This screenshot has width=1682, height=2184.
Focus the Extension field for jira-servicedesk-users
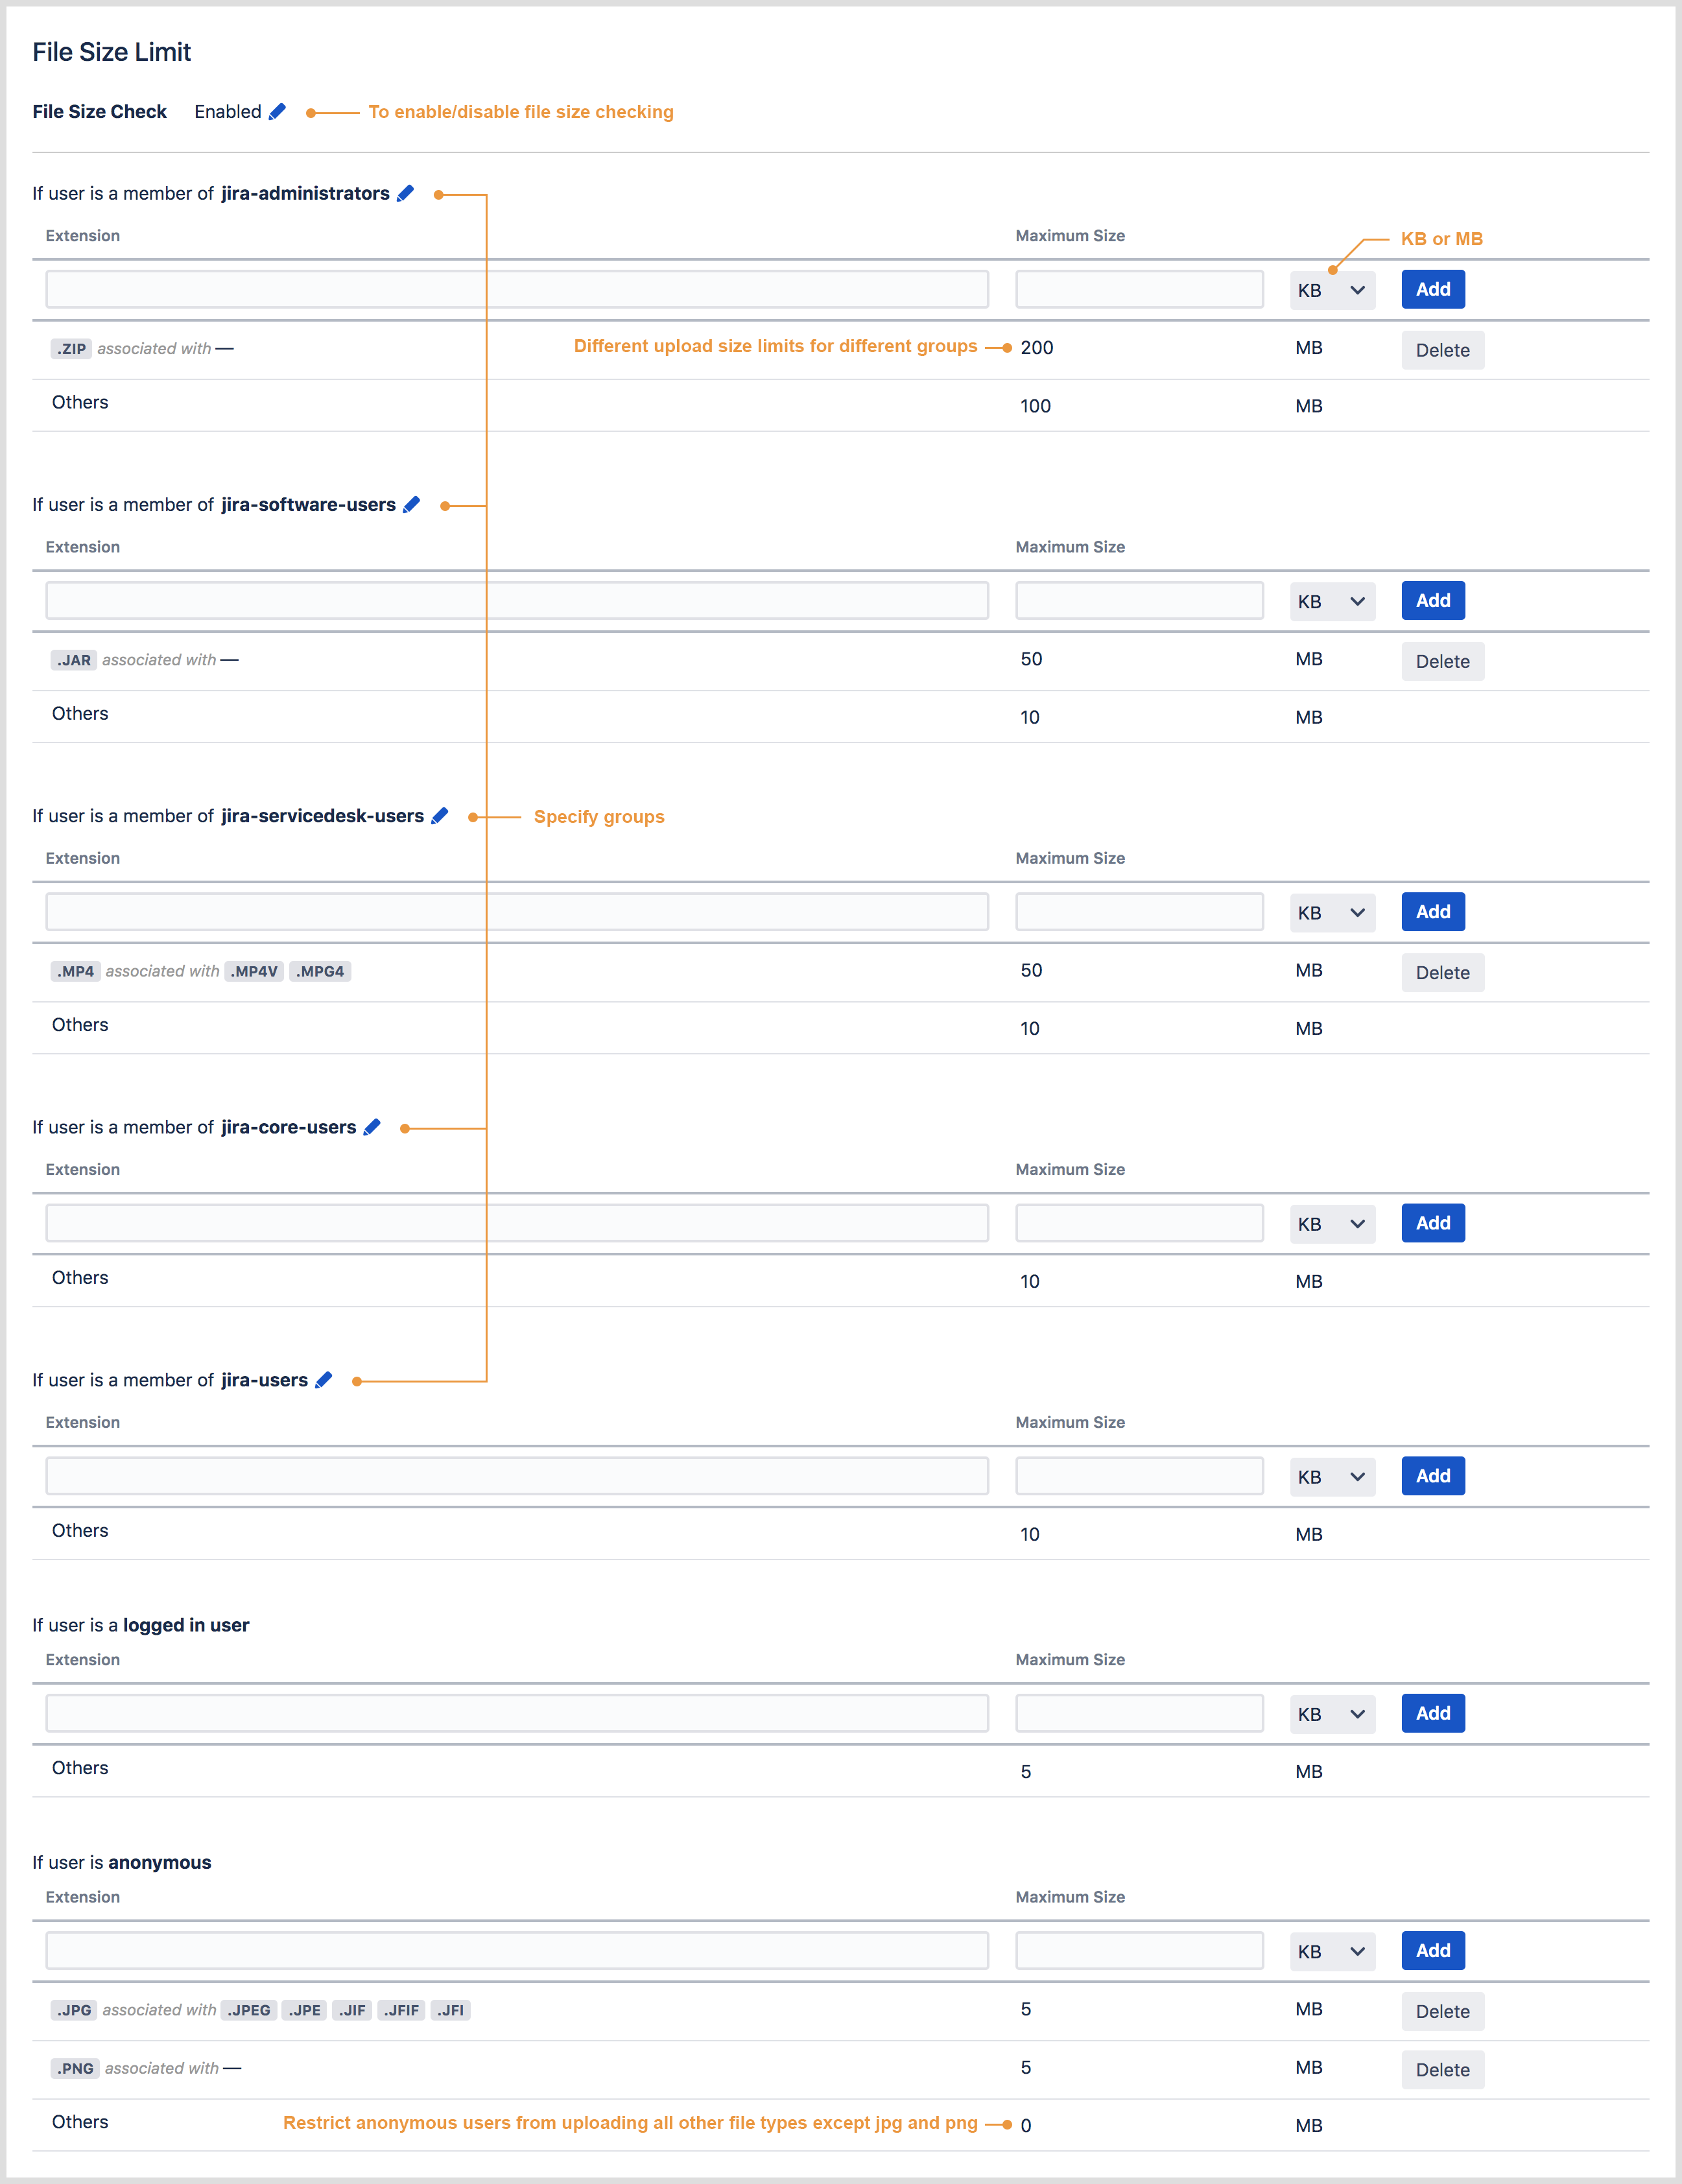pos(516,912)
